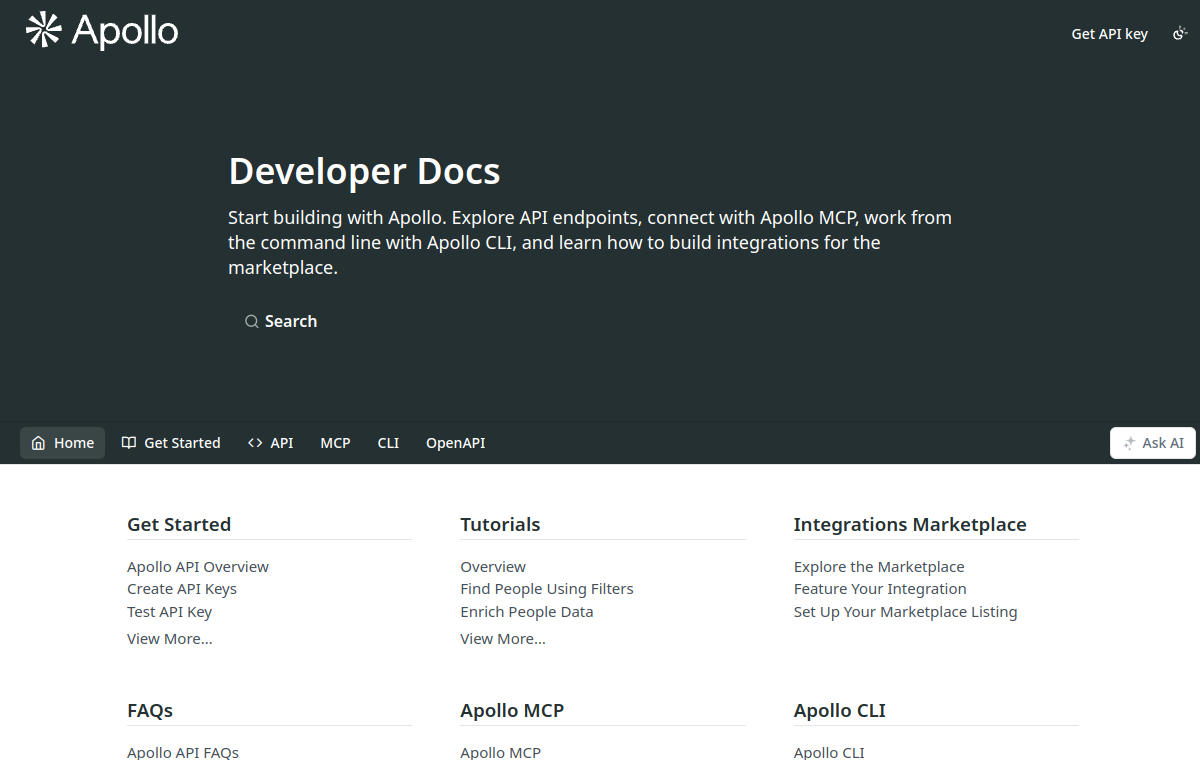Open the Apollo API FAQs link
1200x760 pixels.
click(183, 752)
